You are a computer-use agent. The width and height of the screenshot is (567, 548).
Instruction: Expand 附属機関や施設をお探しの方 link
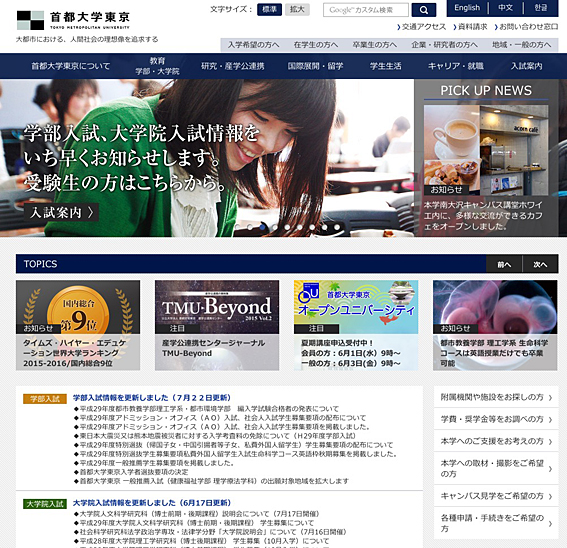point(496,397)
